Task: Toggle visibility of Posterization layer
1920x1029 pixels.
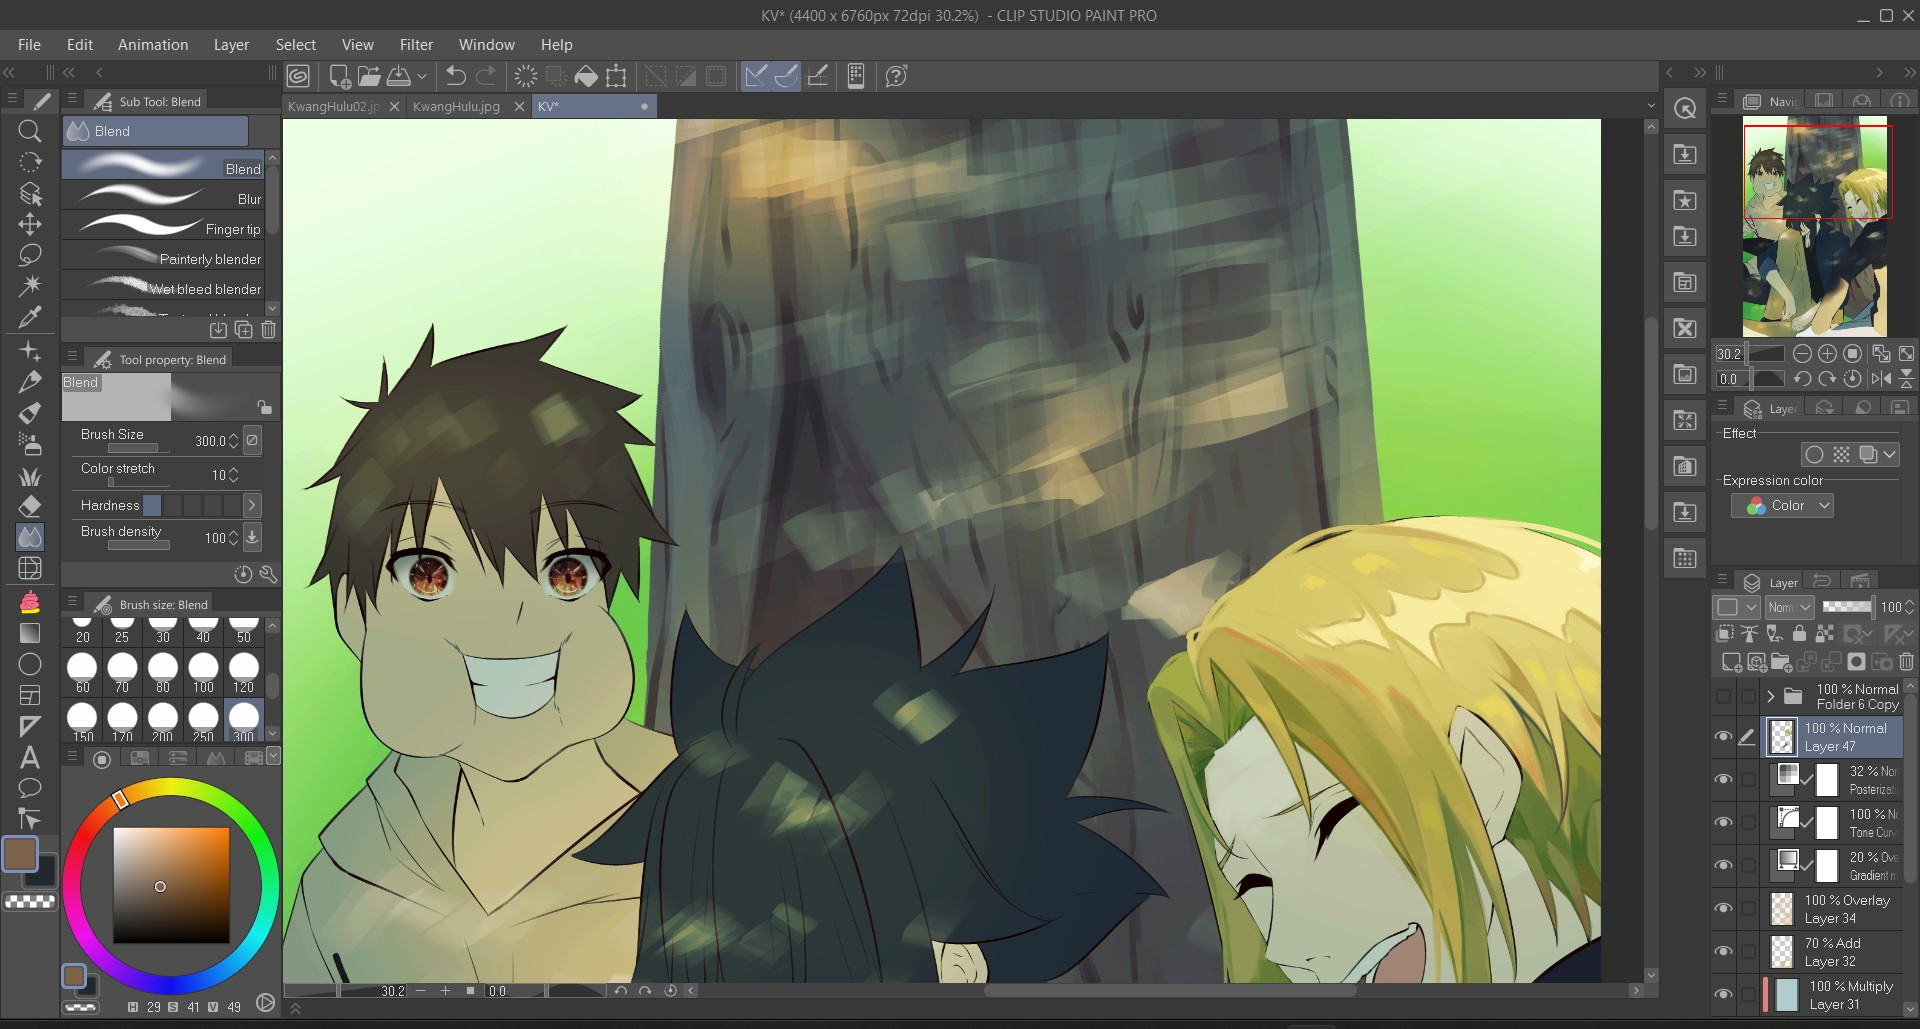Action: [x=1723, y=780]
